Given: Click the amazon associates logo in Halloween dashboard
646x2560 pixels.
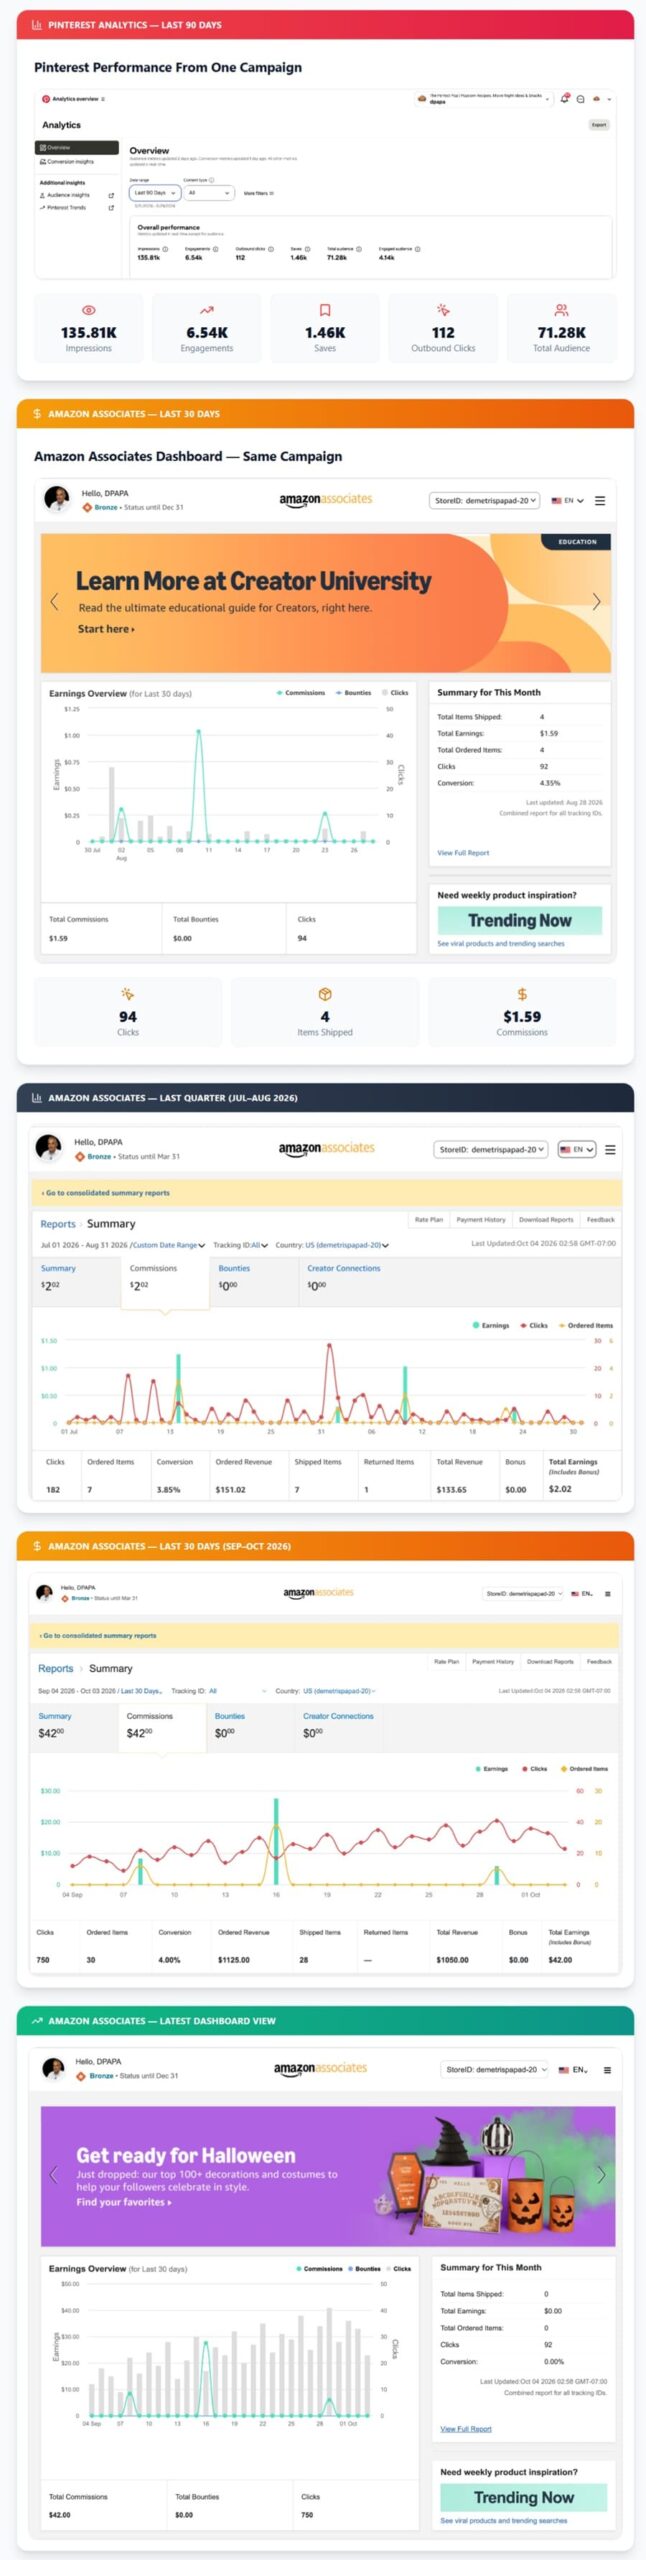Looking at the screenshot, I should pyautogui.click(x=320, y=2069).
